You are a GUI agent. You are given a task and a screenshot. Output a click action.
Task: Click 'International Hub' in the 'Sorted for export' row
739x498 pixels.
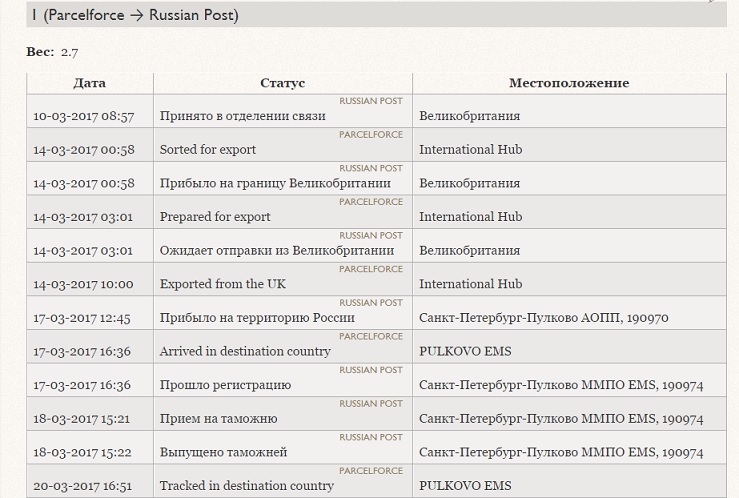pyautogui.click(x=470, y=149)
